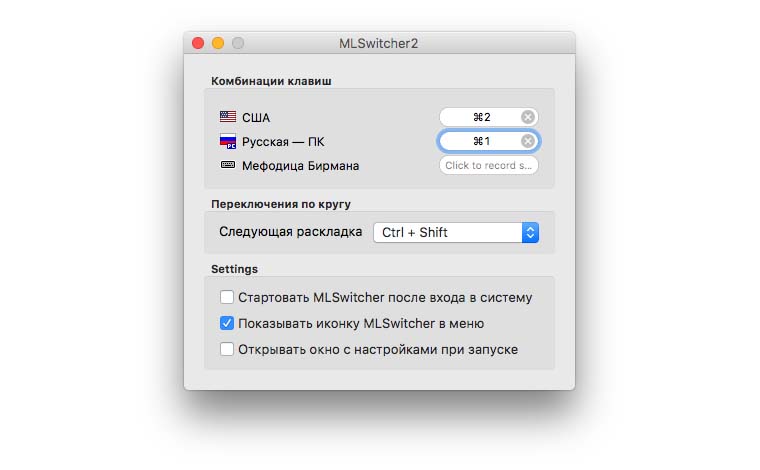Screen dimensions: 760x470
Task: Select the Мефодица Бирмана layout label
Action: (300, 165)
